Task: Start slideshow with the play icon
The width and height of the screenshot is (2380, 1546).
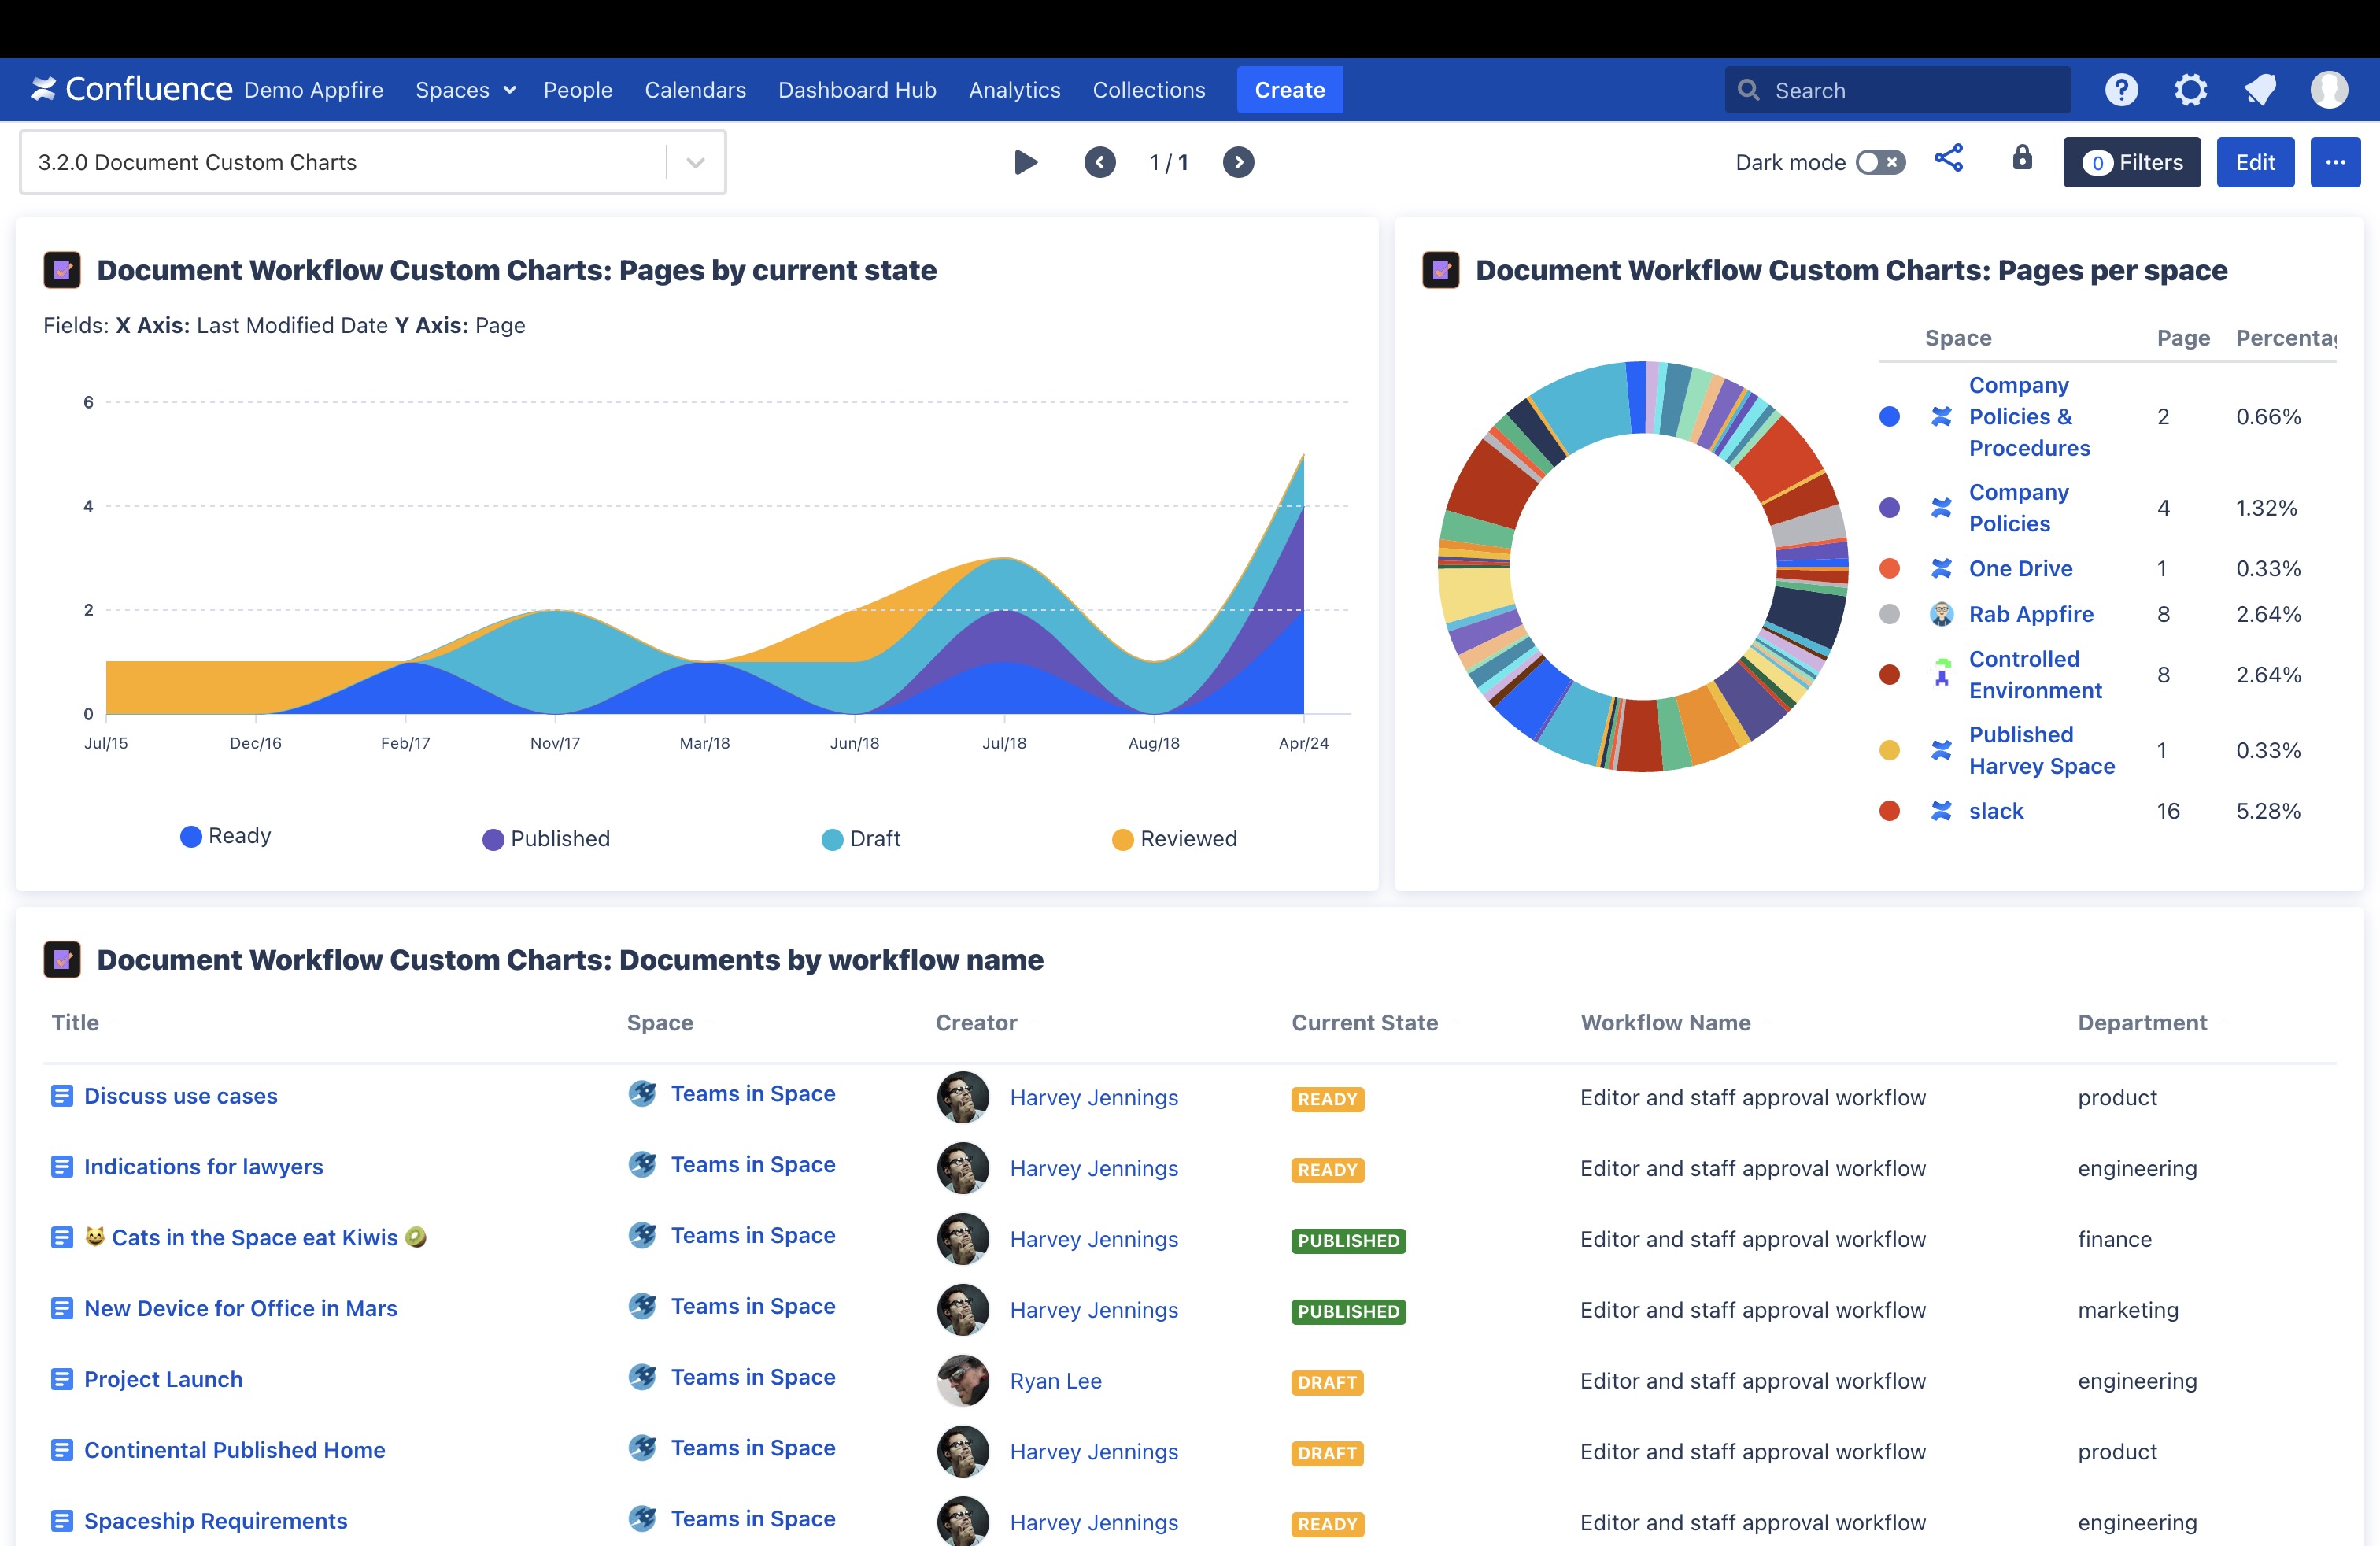Action: [x=1025, y=162]
